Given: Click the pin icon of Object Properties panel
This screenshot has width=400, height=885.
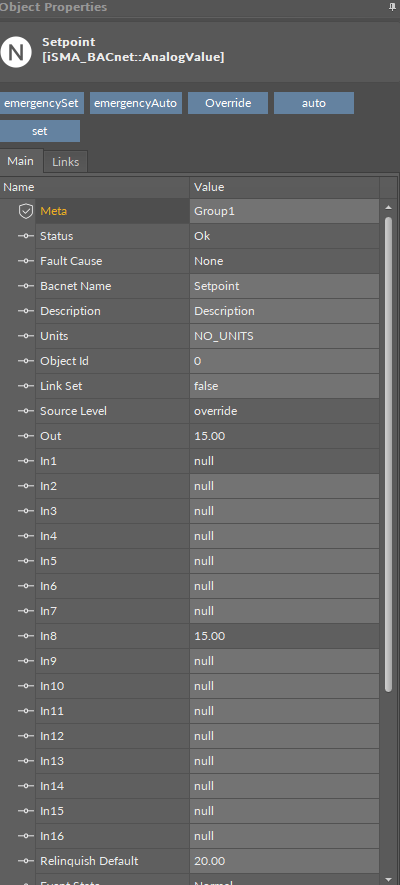Looking at the screenshot, I should tap(393, 7).
